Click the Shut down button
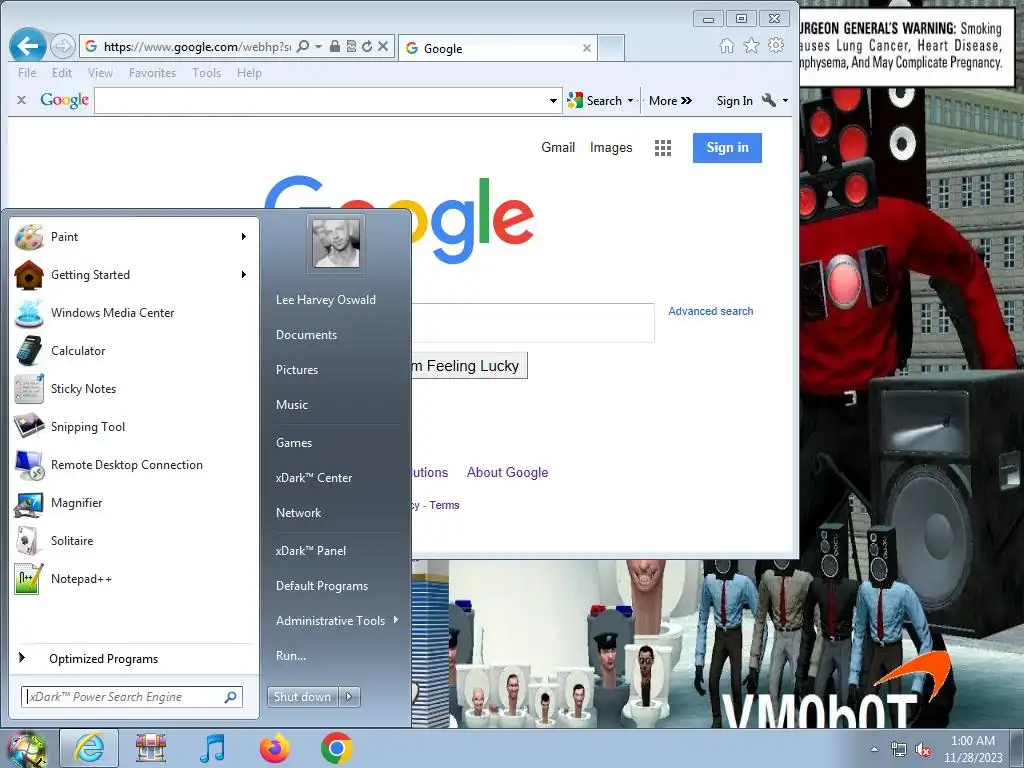This screenshot has width=1024, height=768. 302,697
